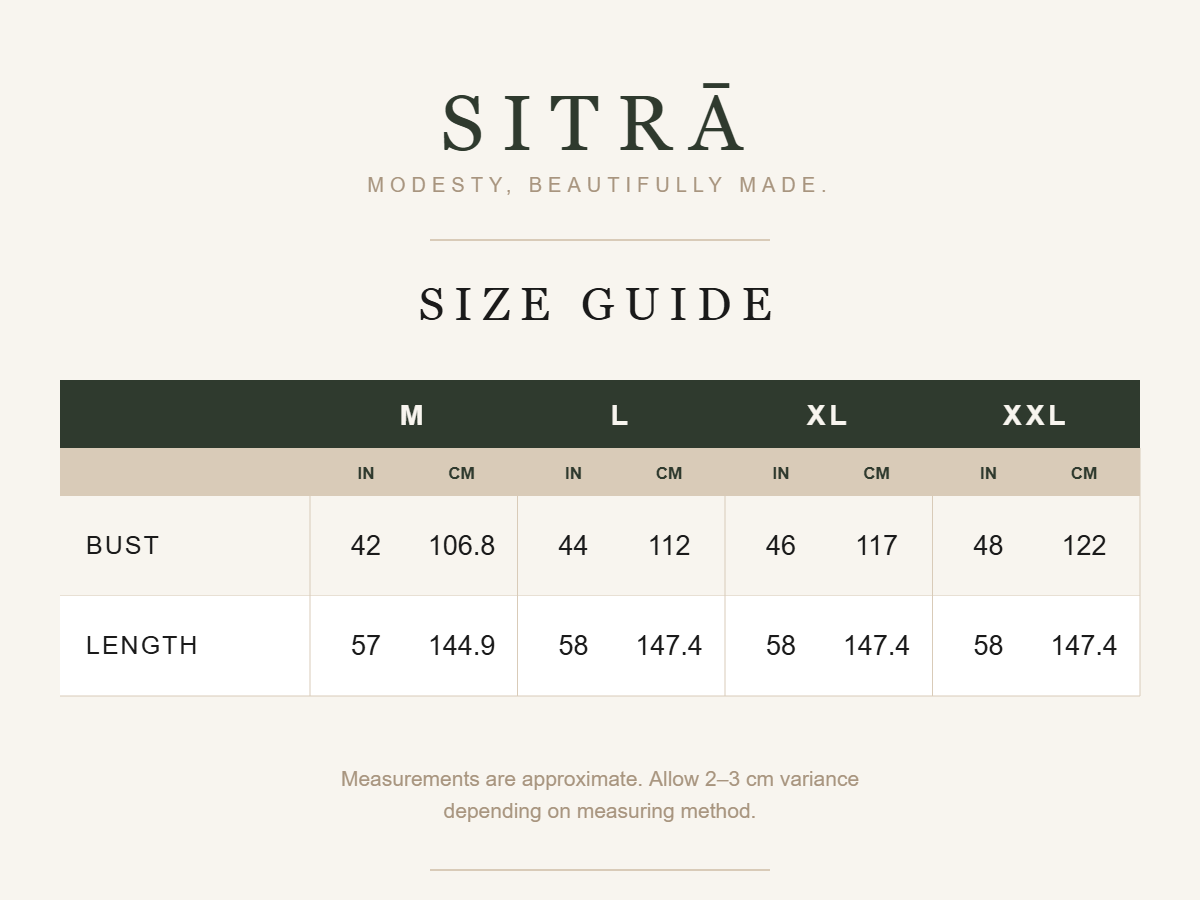The image size is (1200, 900).
Task: Select length value 144.9 cm
Action: click(462, 645)
